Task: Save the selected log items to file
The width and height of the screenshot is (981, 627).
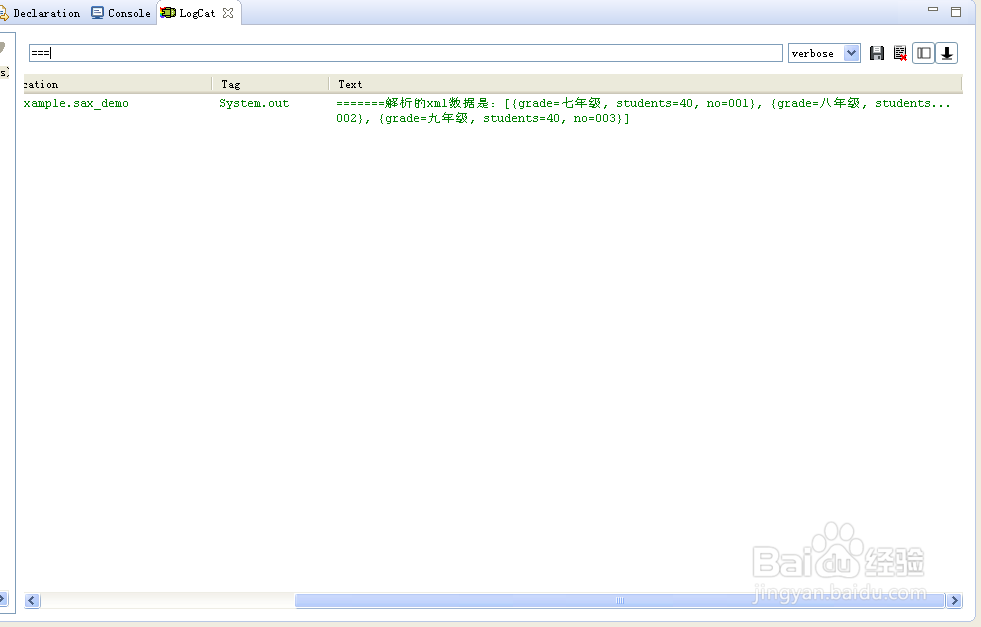Action: pos(877,53)
